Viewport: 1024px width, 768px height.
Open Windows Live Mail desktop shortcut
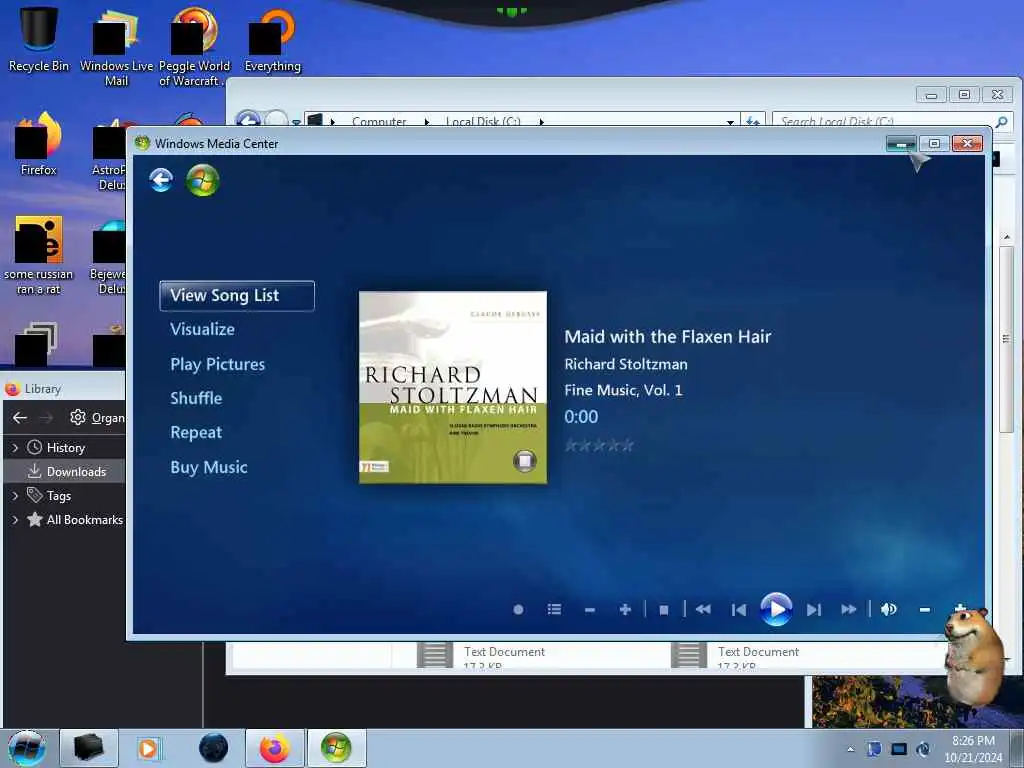116,46
